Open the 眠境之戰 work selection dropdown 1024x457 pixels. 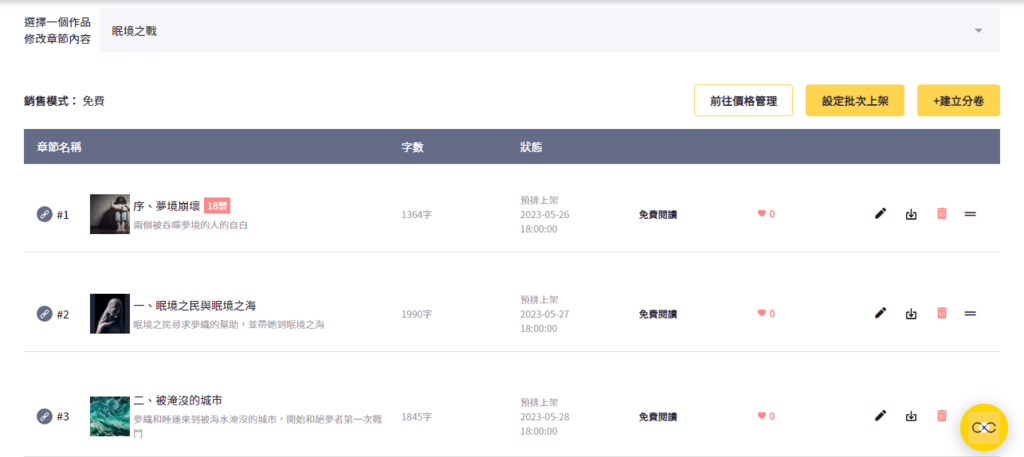[x=549, y=31]
